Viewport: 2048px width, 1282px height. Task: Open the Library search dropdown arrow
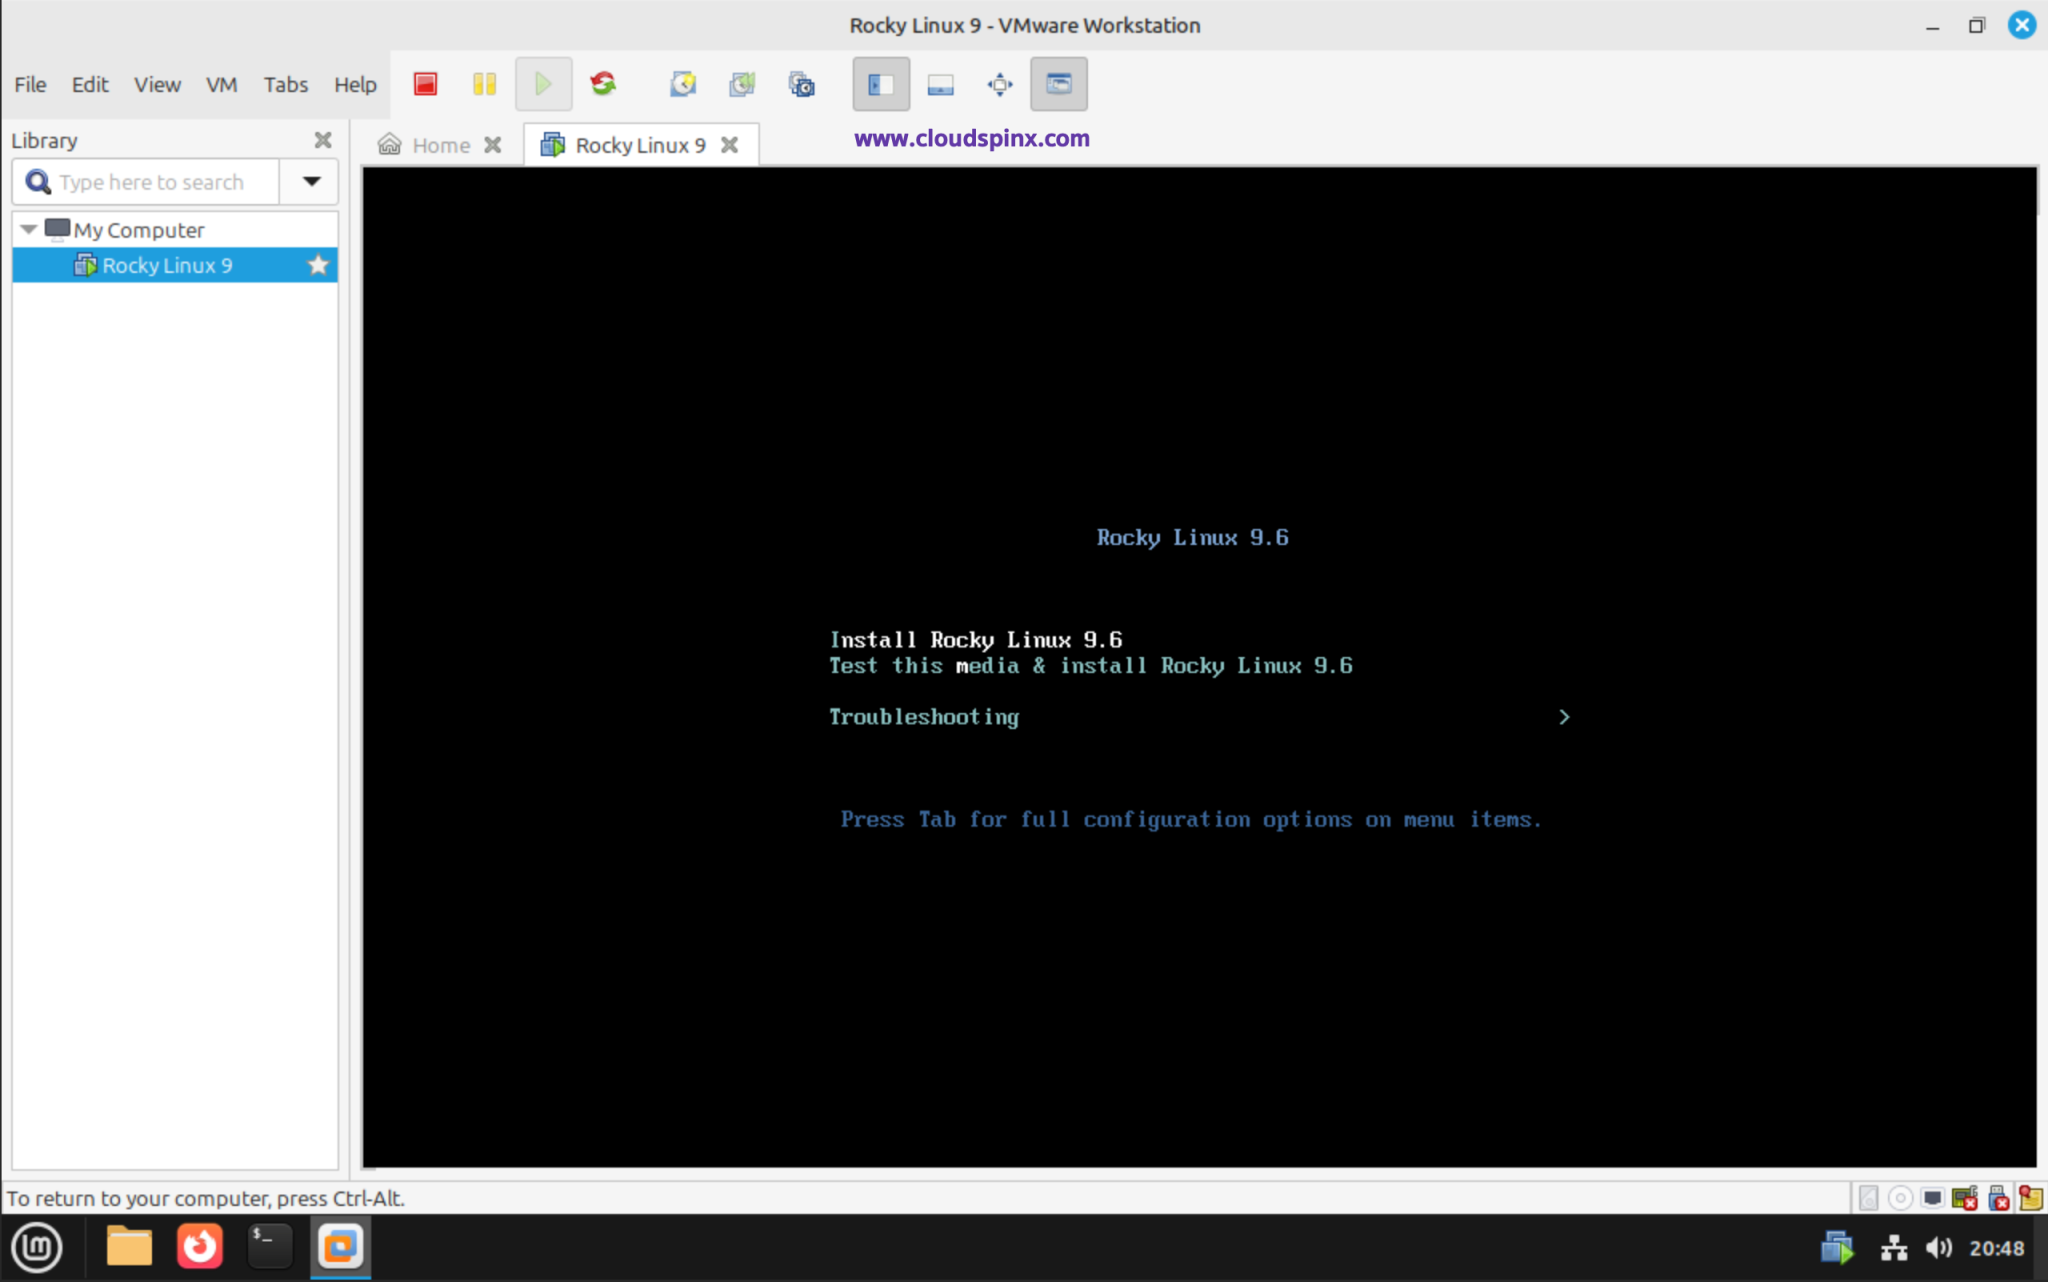pyautogui.click(x=309, y=181)
